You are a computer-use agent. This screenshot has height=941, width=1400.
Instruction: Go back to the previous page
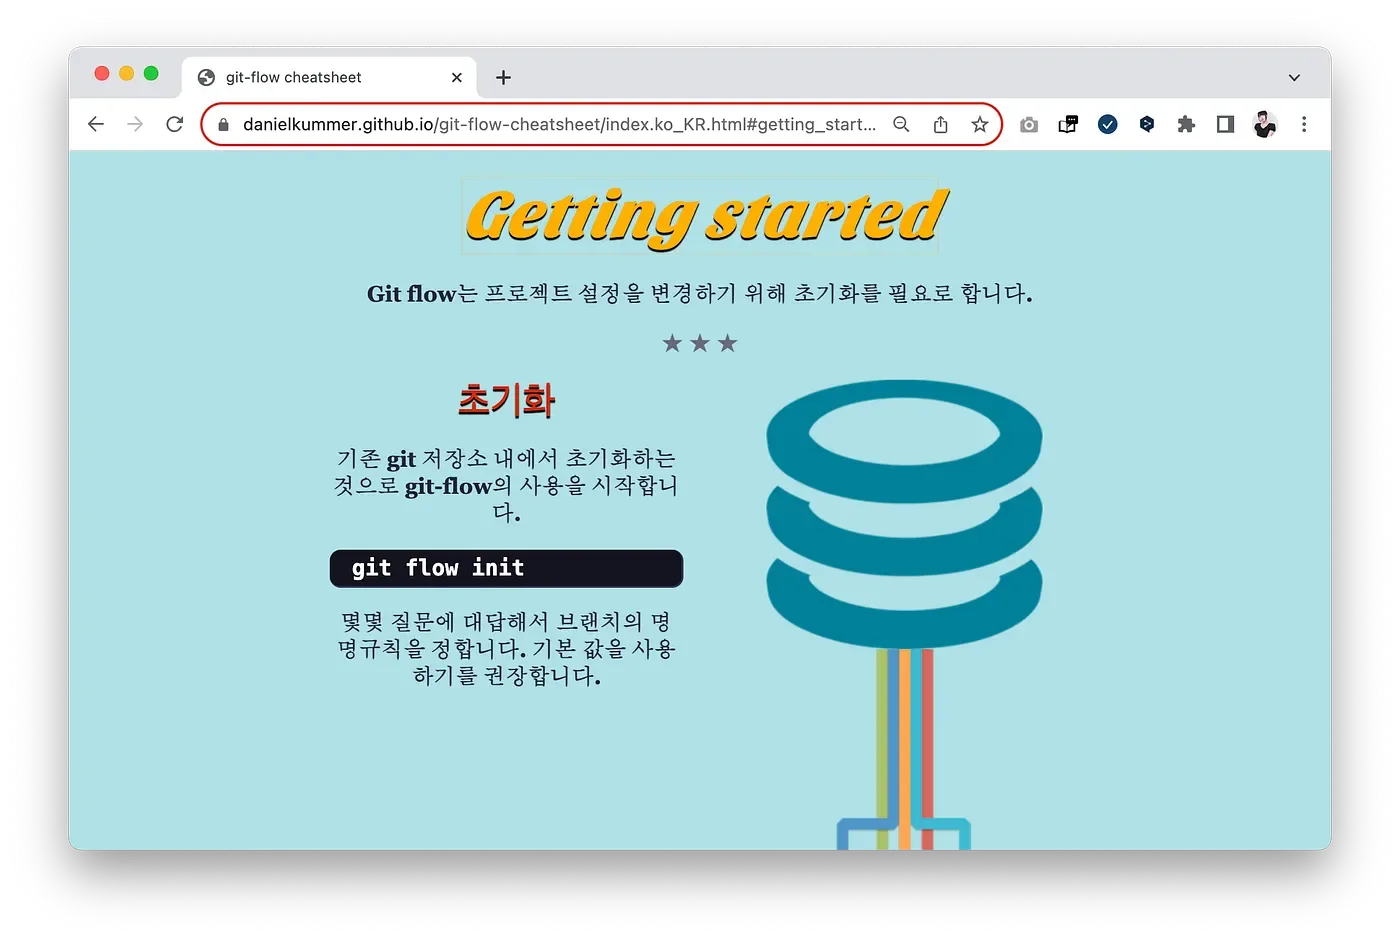pyautogui.click(x=96, y=124)
